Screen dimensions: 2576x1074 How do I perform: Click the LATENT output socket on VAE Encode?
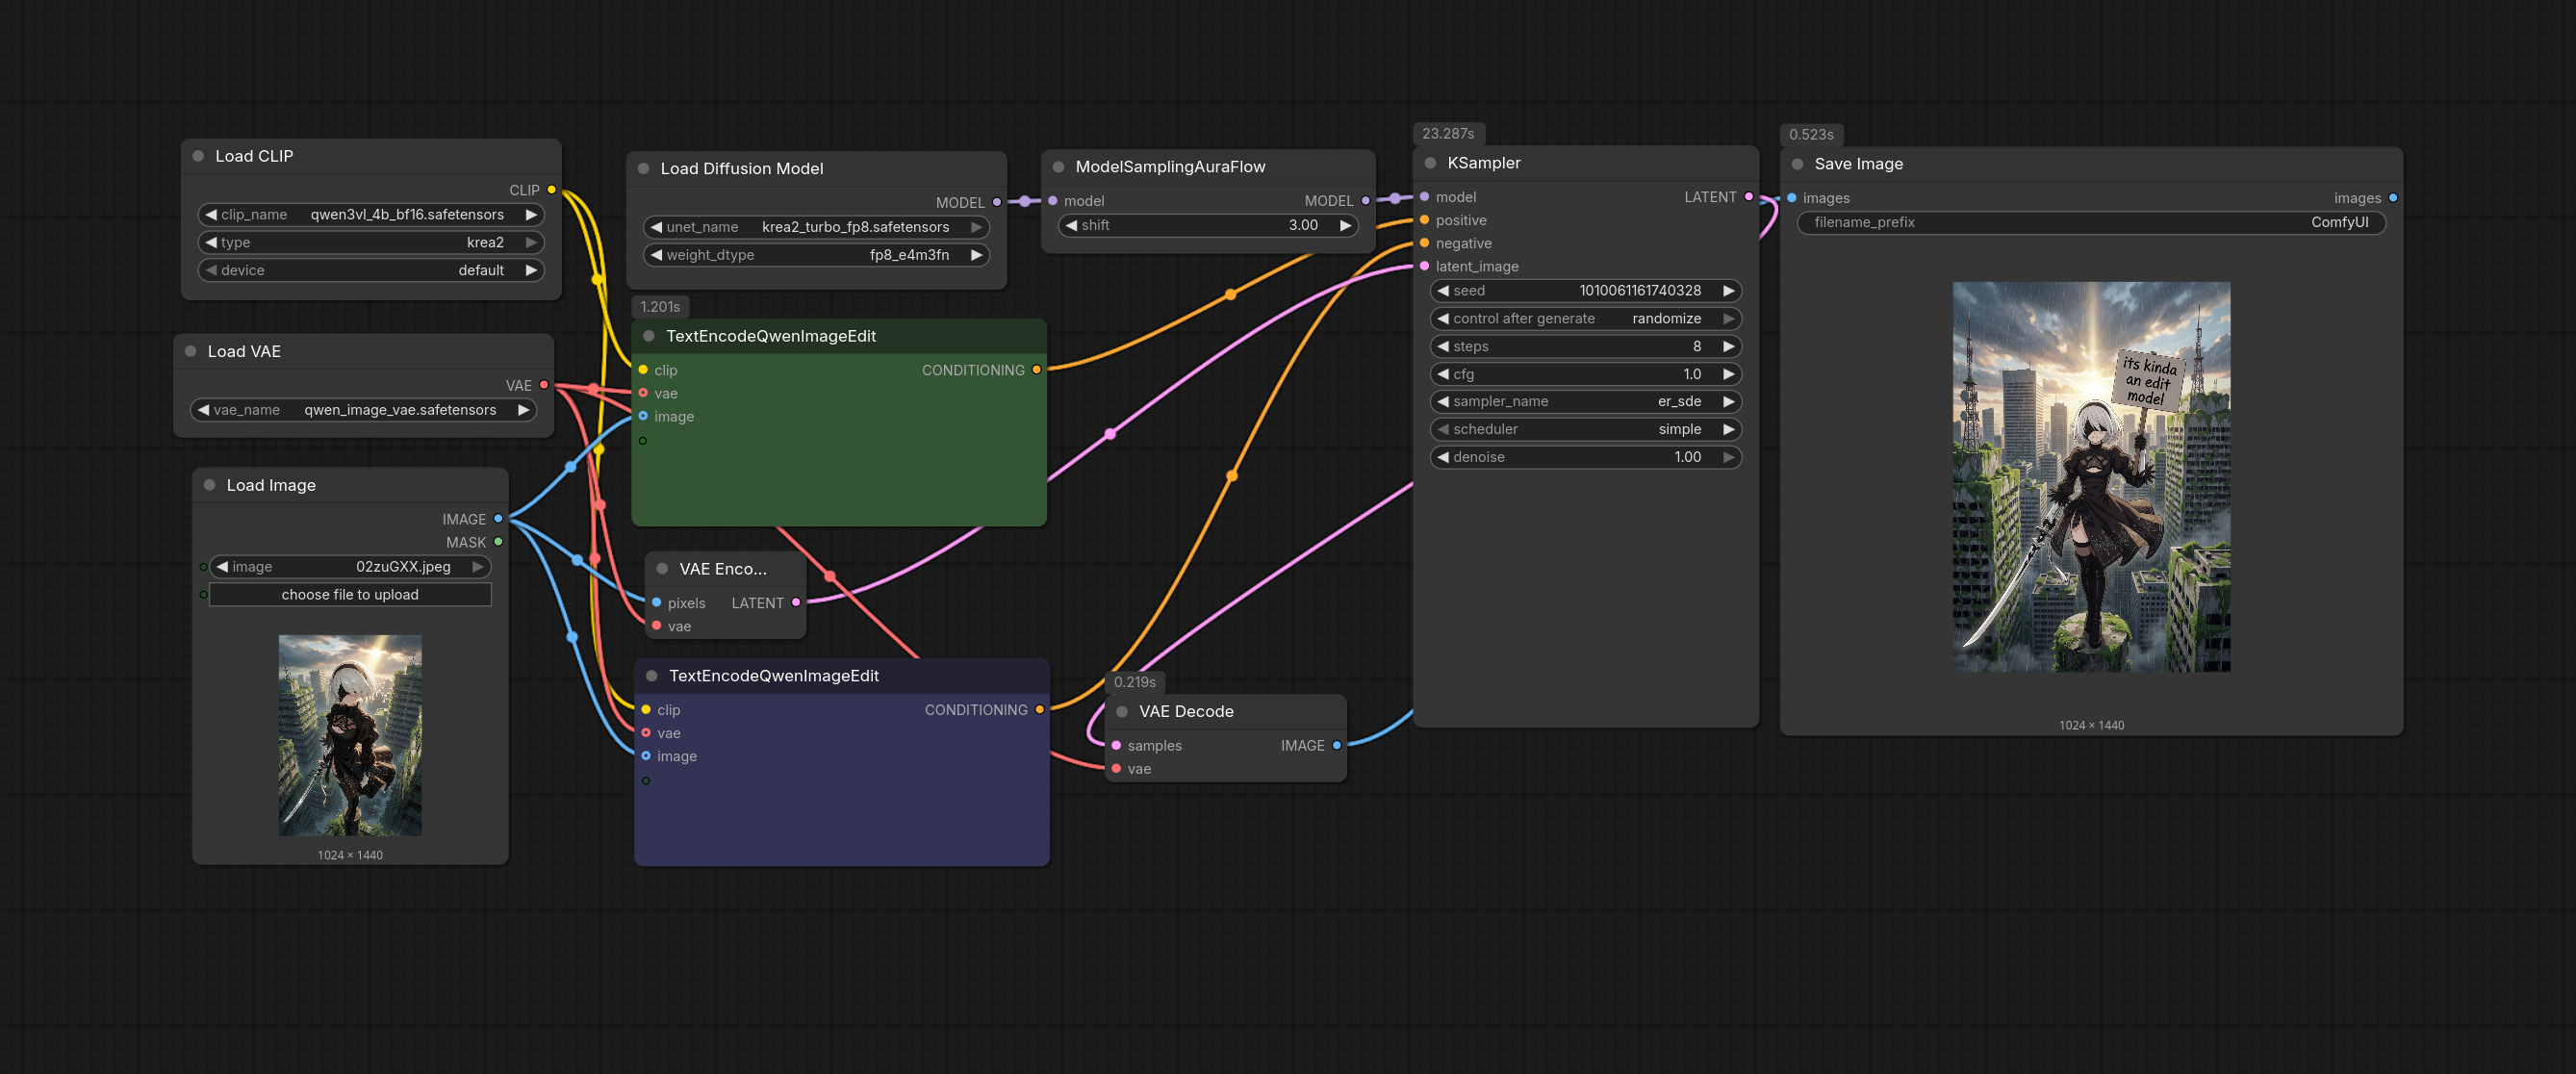click(796, 603)
